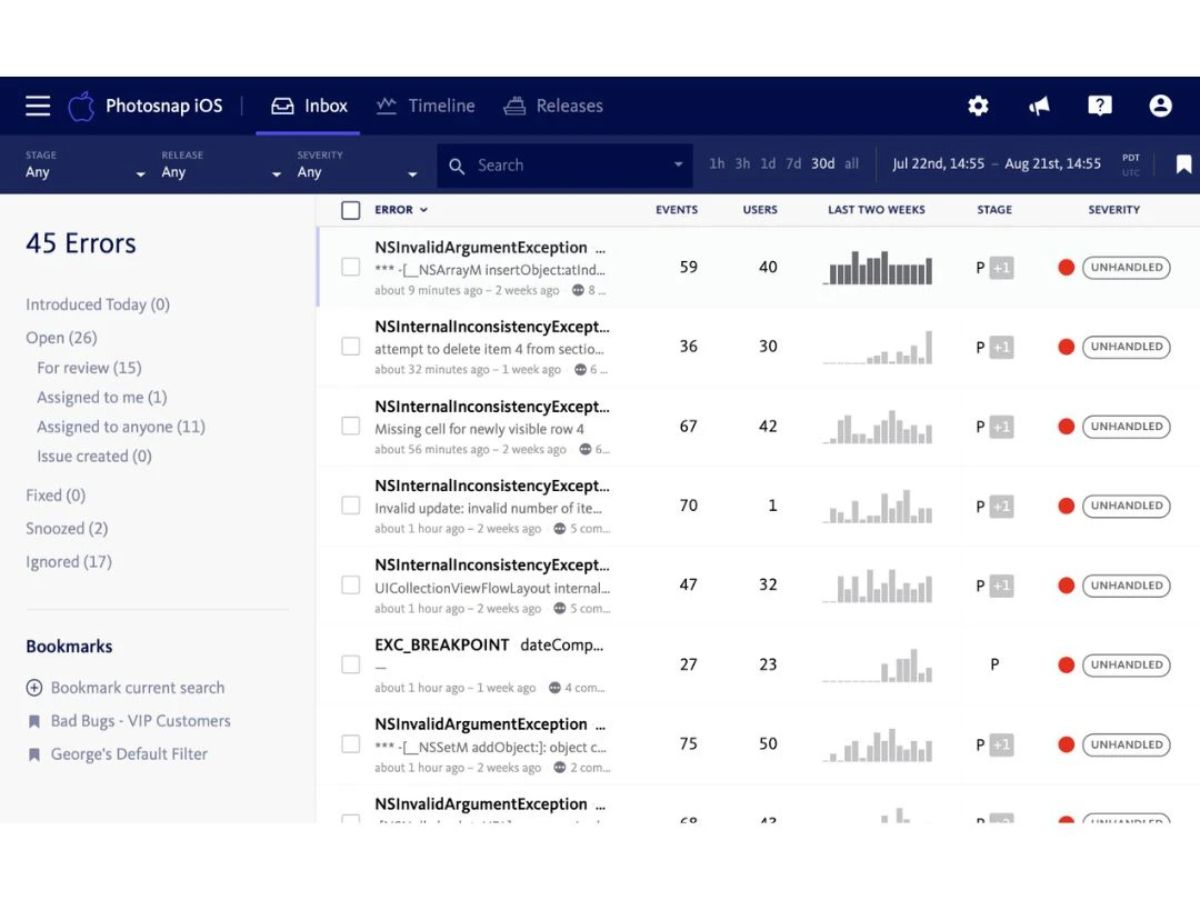Click Bookmark current search
The height and width of the screenshot is (900, 1200).
[138, 688]
